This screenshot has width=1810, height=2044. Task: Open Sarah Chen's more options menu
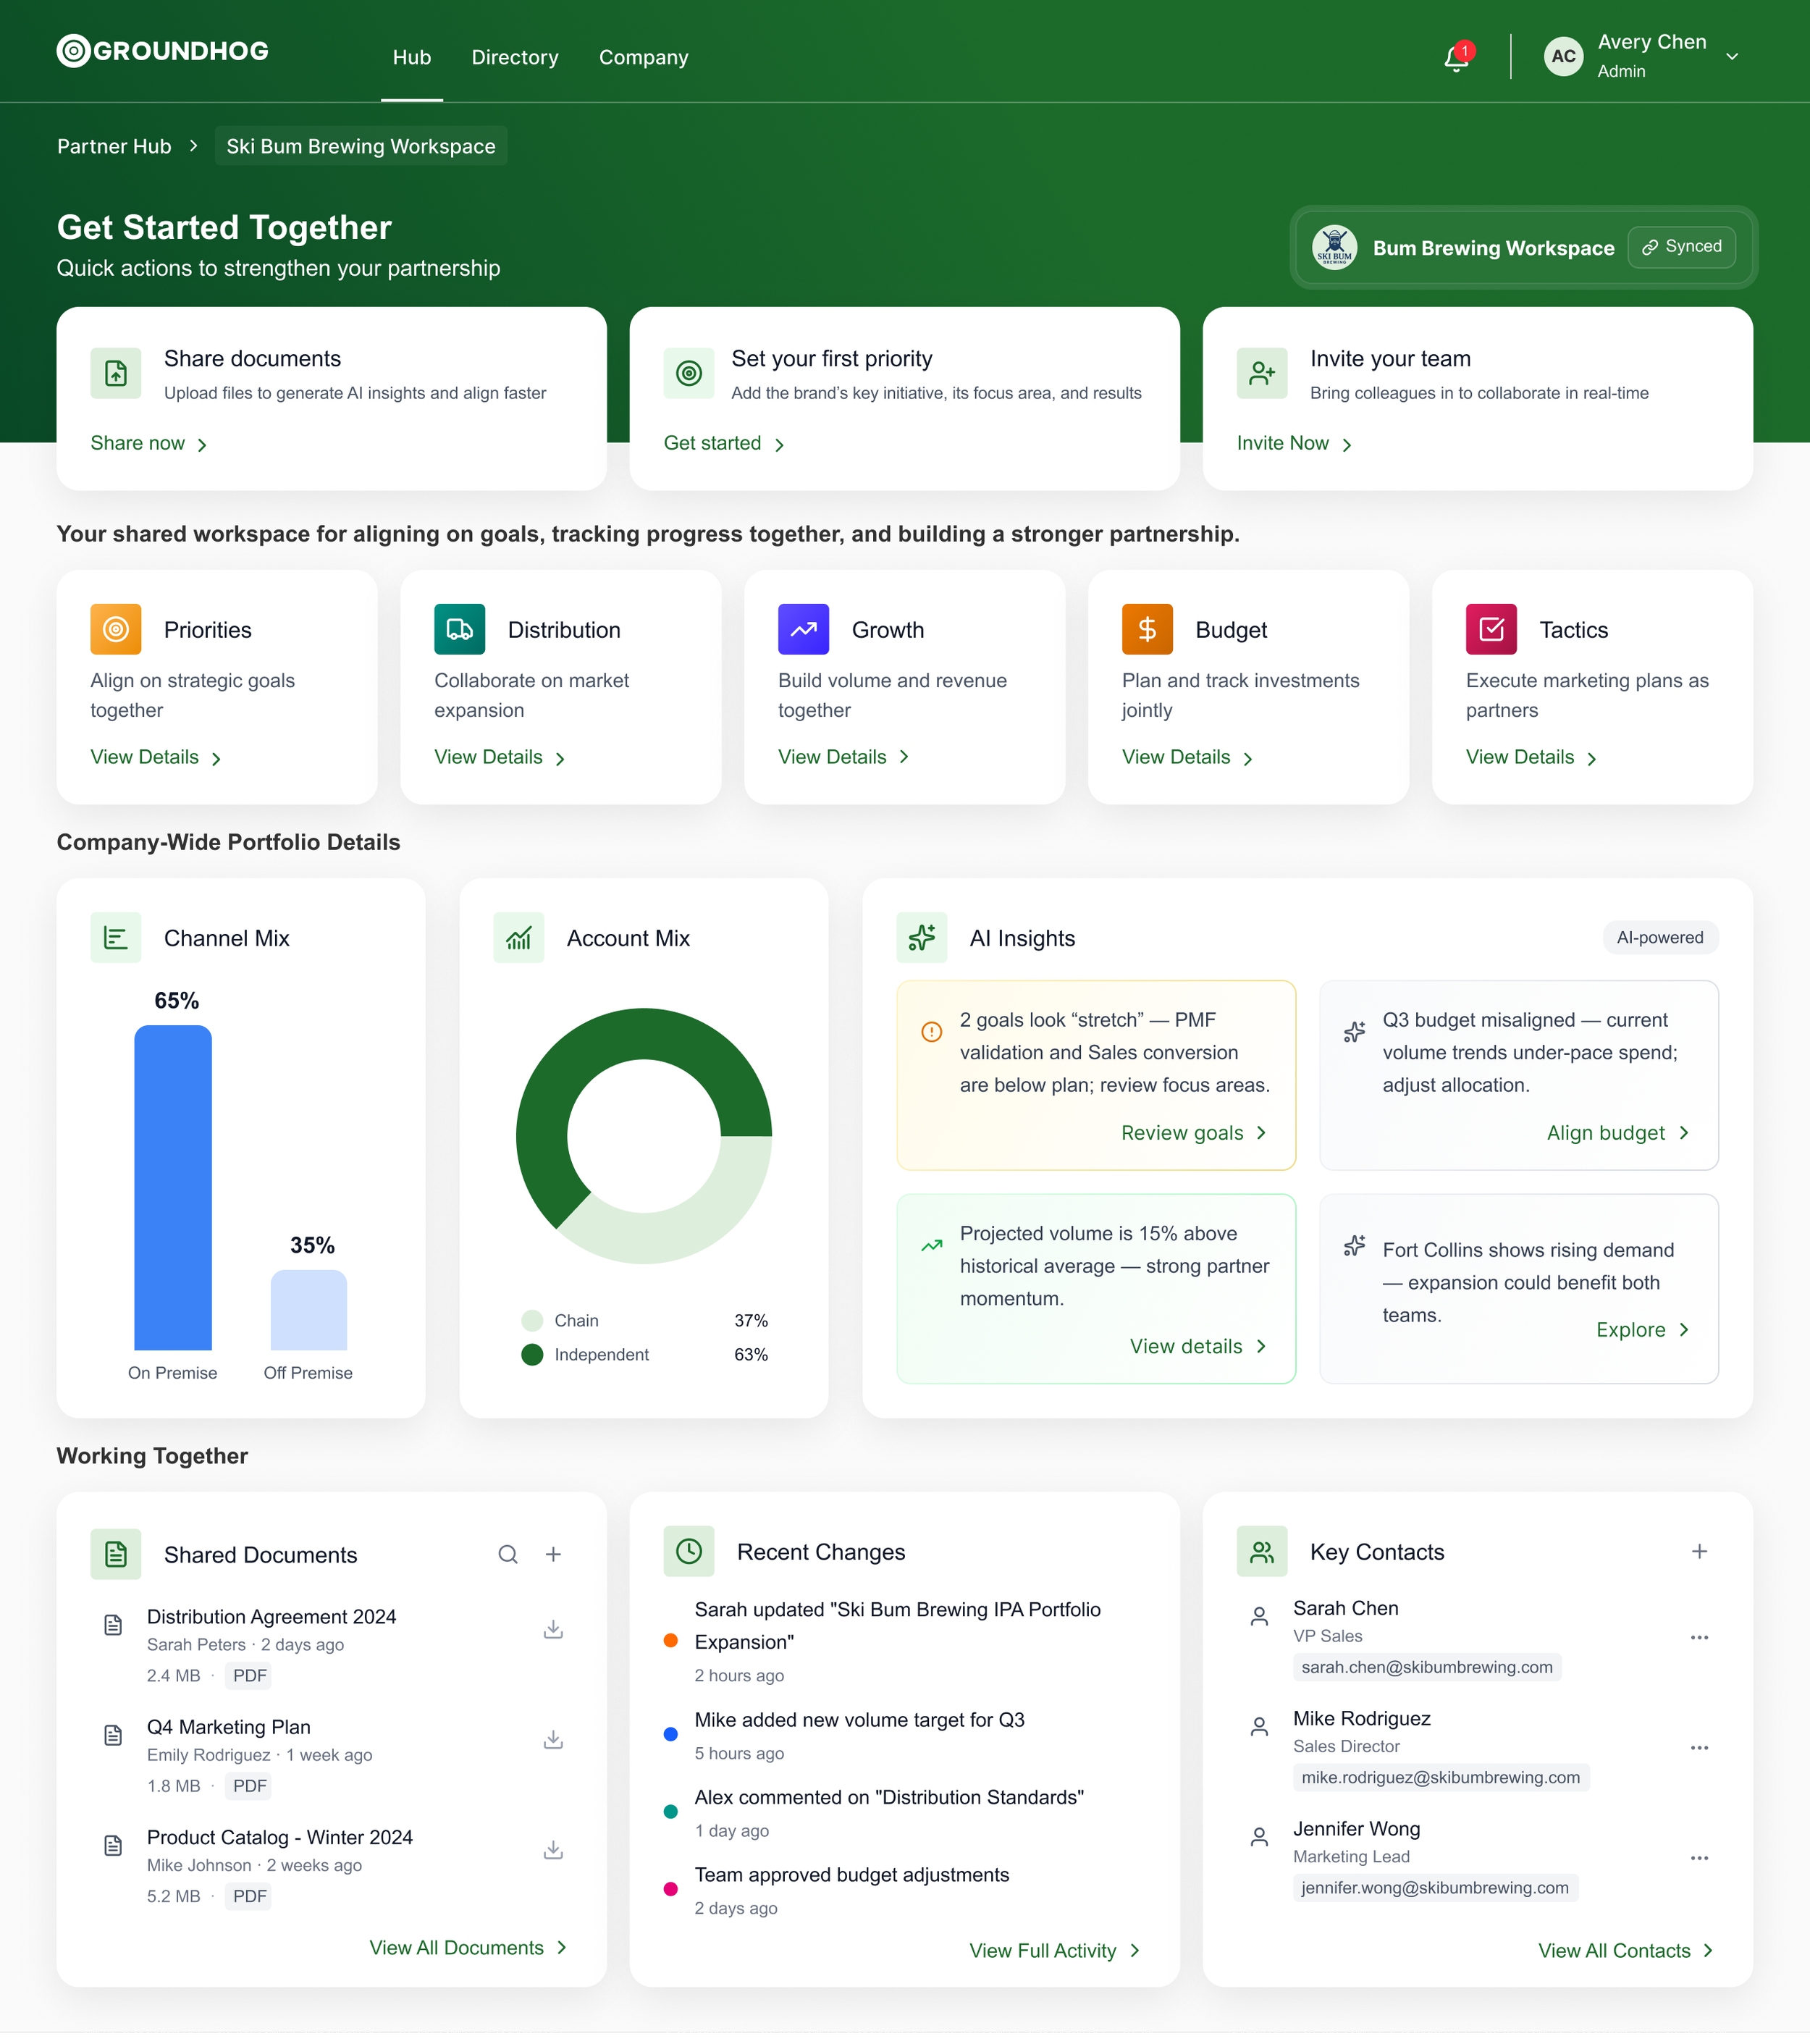click(x=1699, y=1637)
